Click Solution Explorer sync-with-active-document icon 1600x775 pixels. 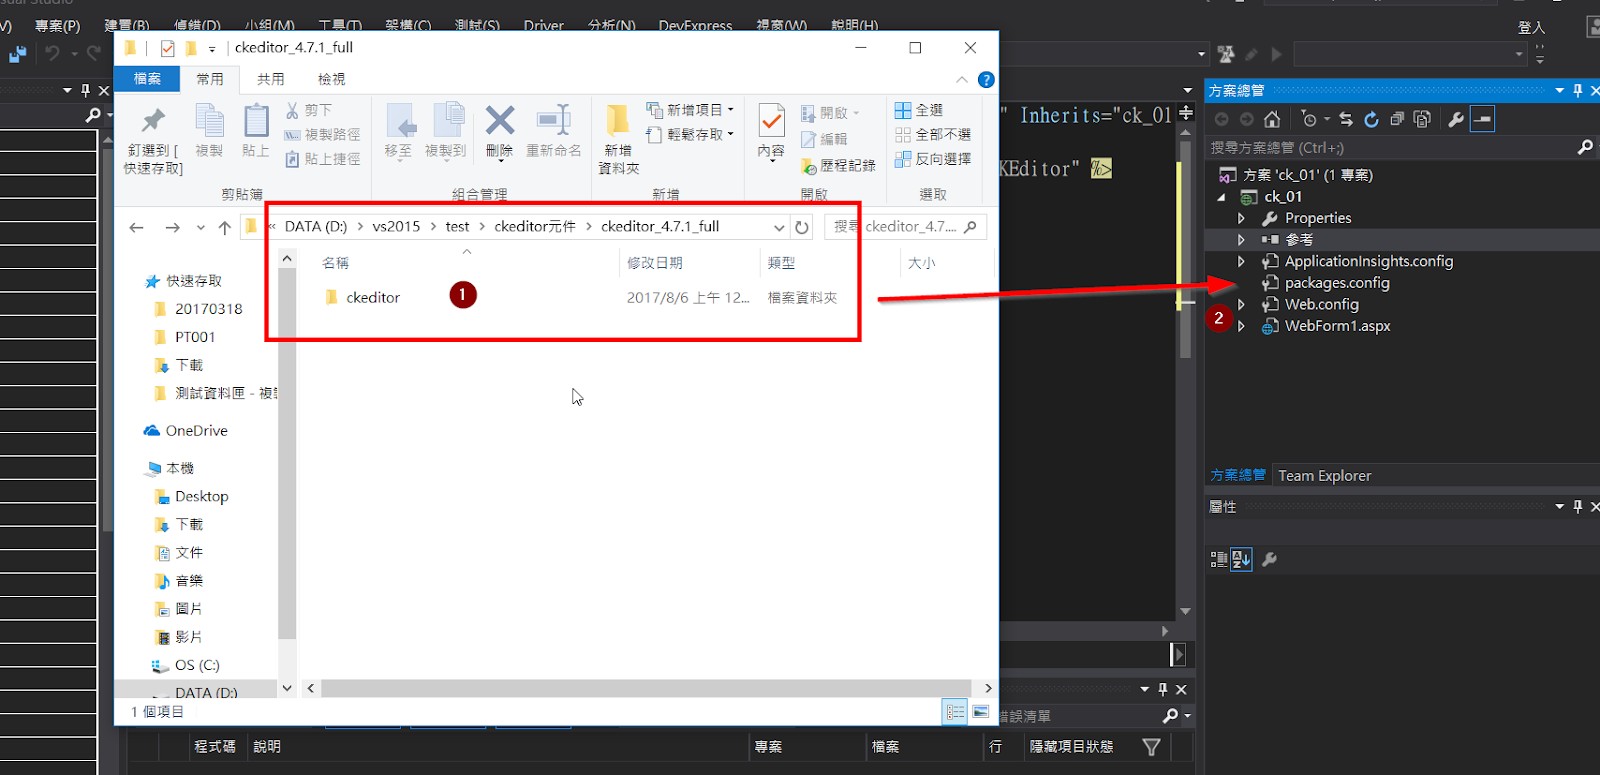pos(1346,119)
